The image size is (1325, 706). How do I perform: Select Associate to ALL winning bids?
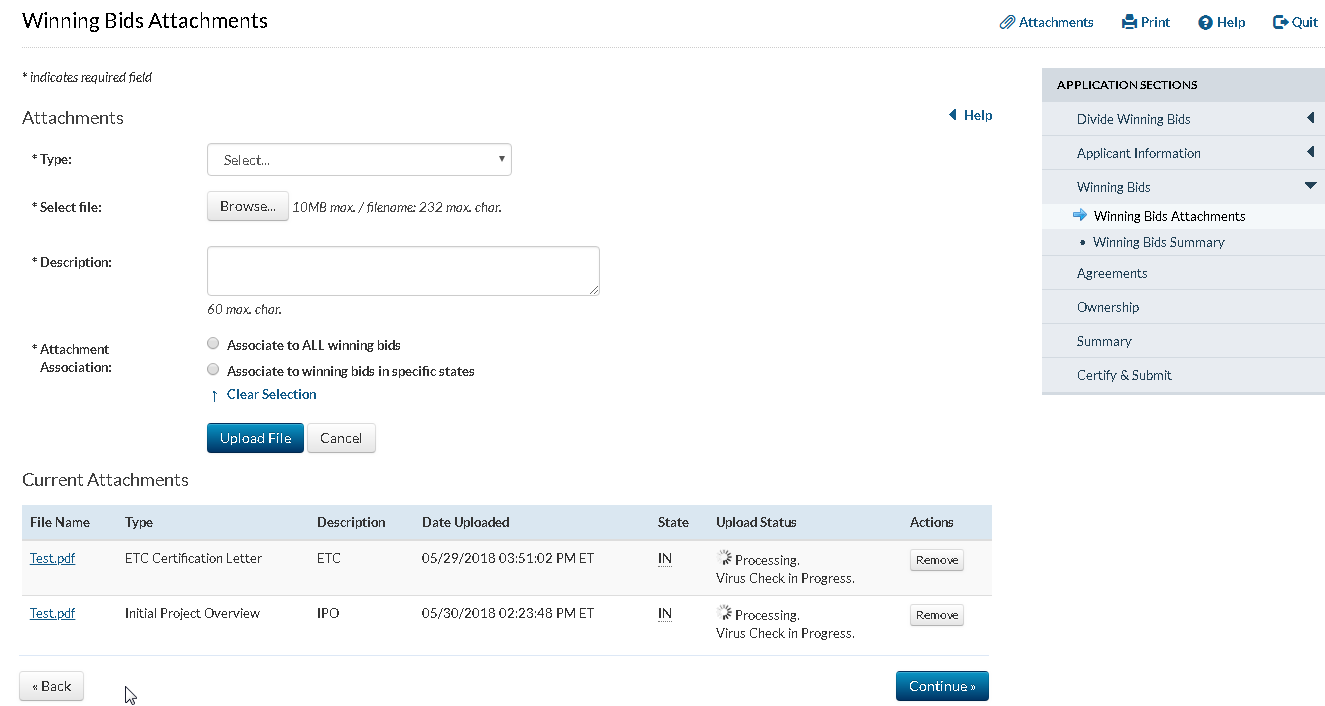pos(213,344)
